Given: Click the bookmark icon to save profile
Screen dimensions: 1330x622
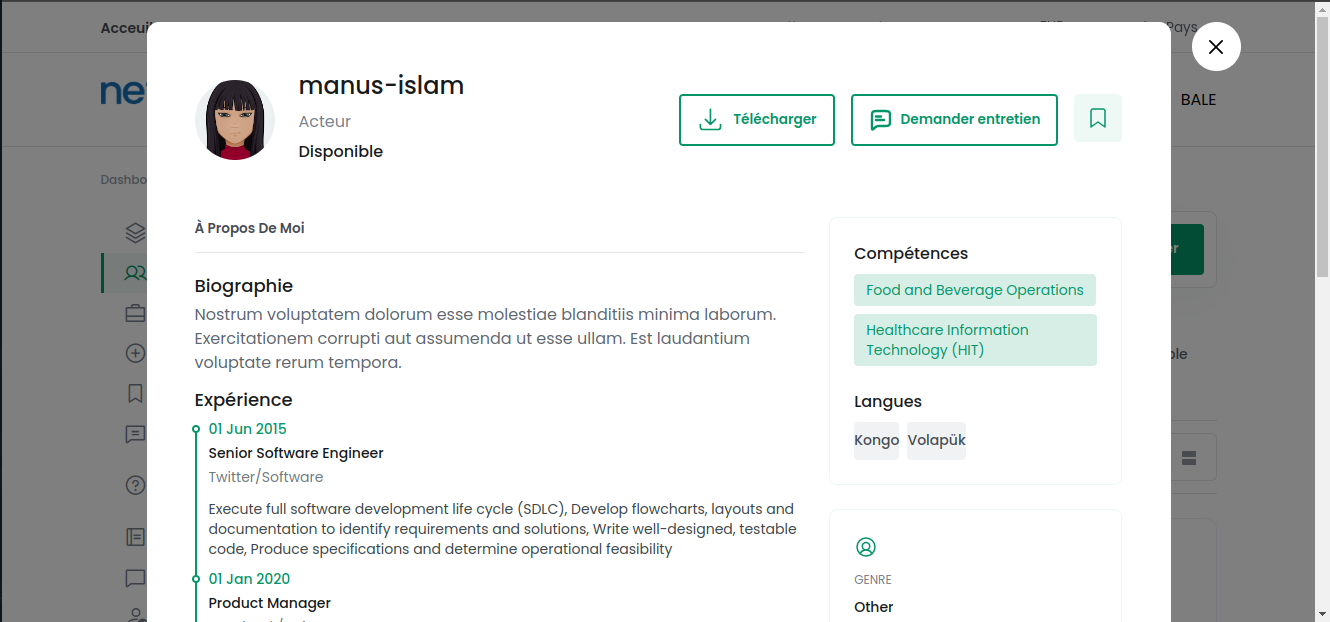Looking at the screenshot, I should (1098, 119).
